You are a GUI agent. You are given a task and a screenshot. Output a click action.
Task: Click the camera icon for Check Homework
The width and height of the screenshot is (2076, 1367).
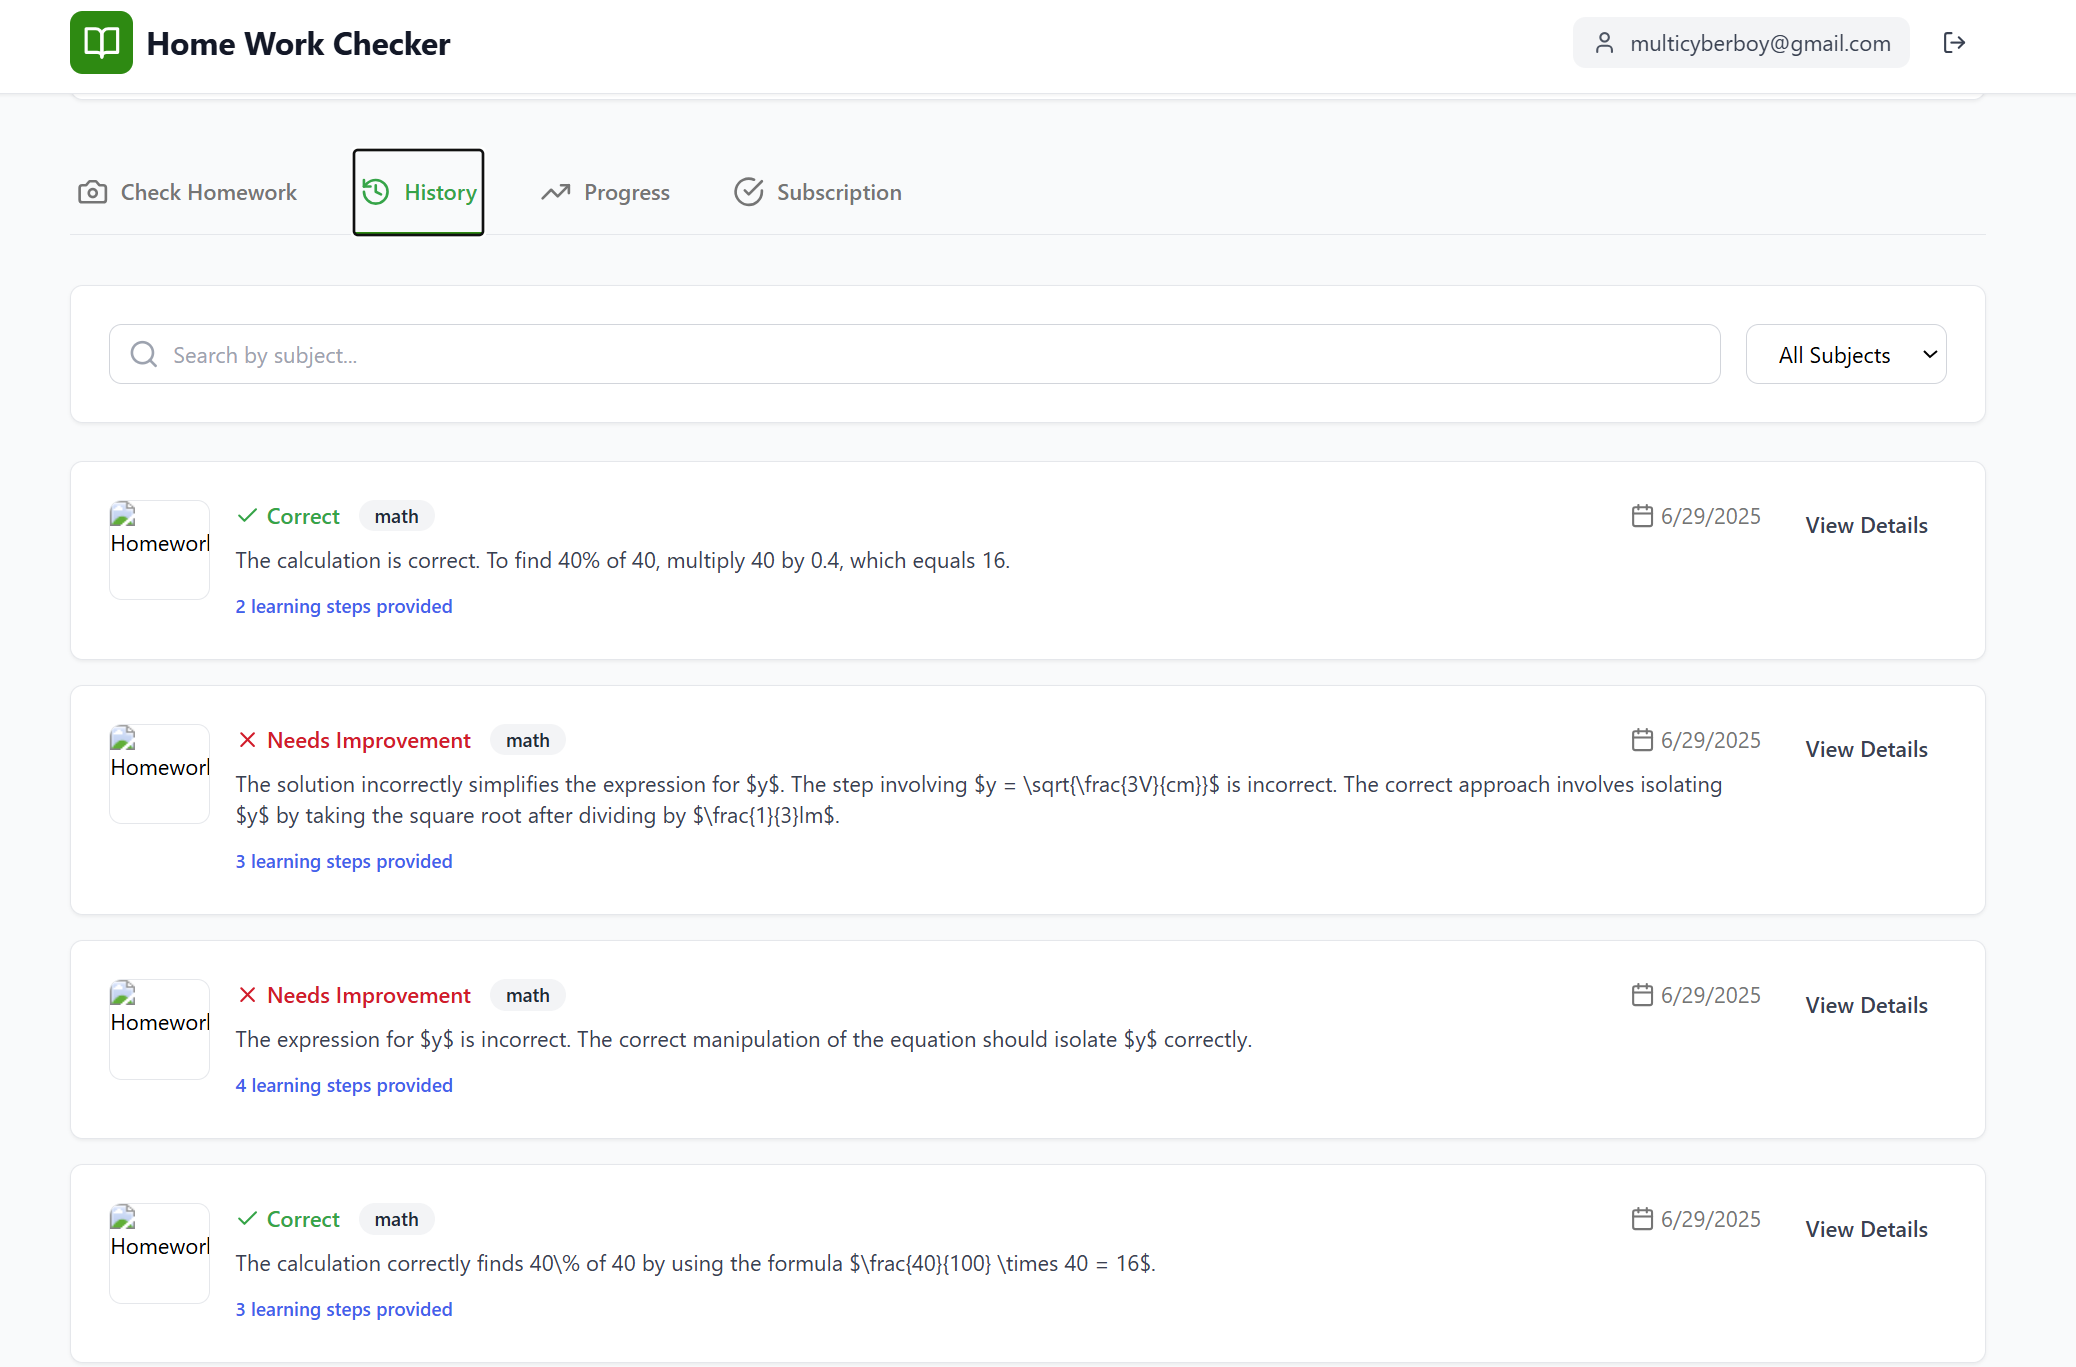point(92,192)
